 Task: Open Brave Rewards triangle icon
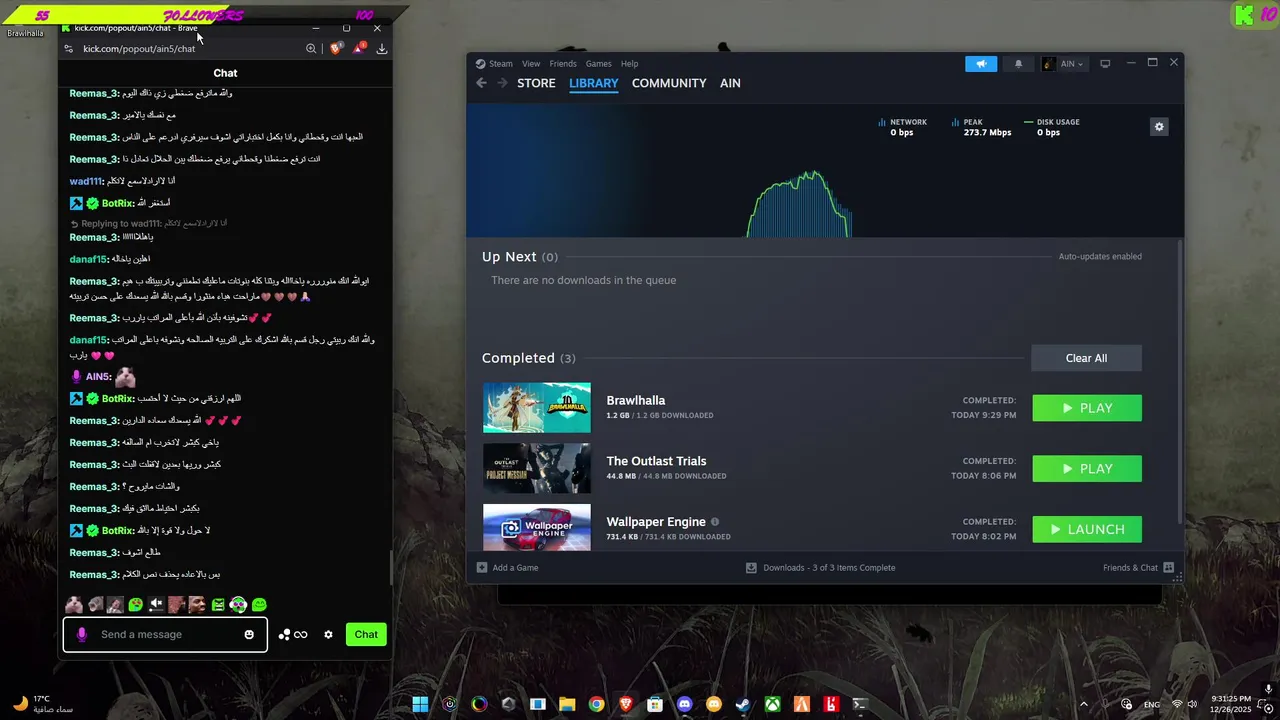coord(360,48)
